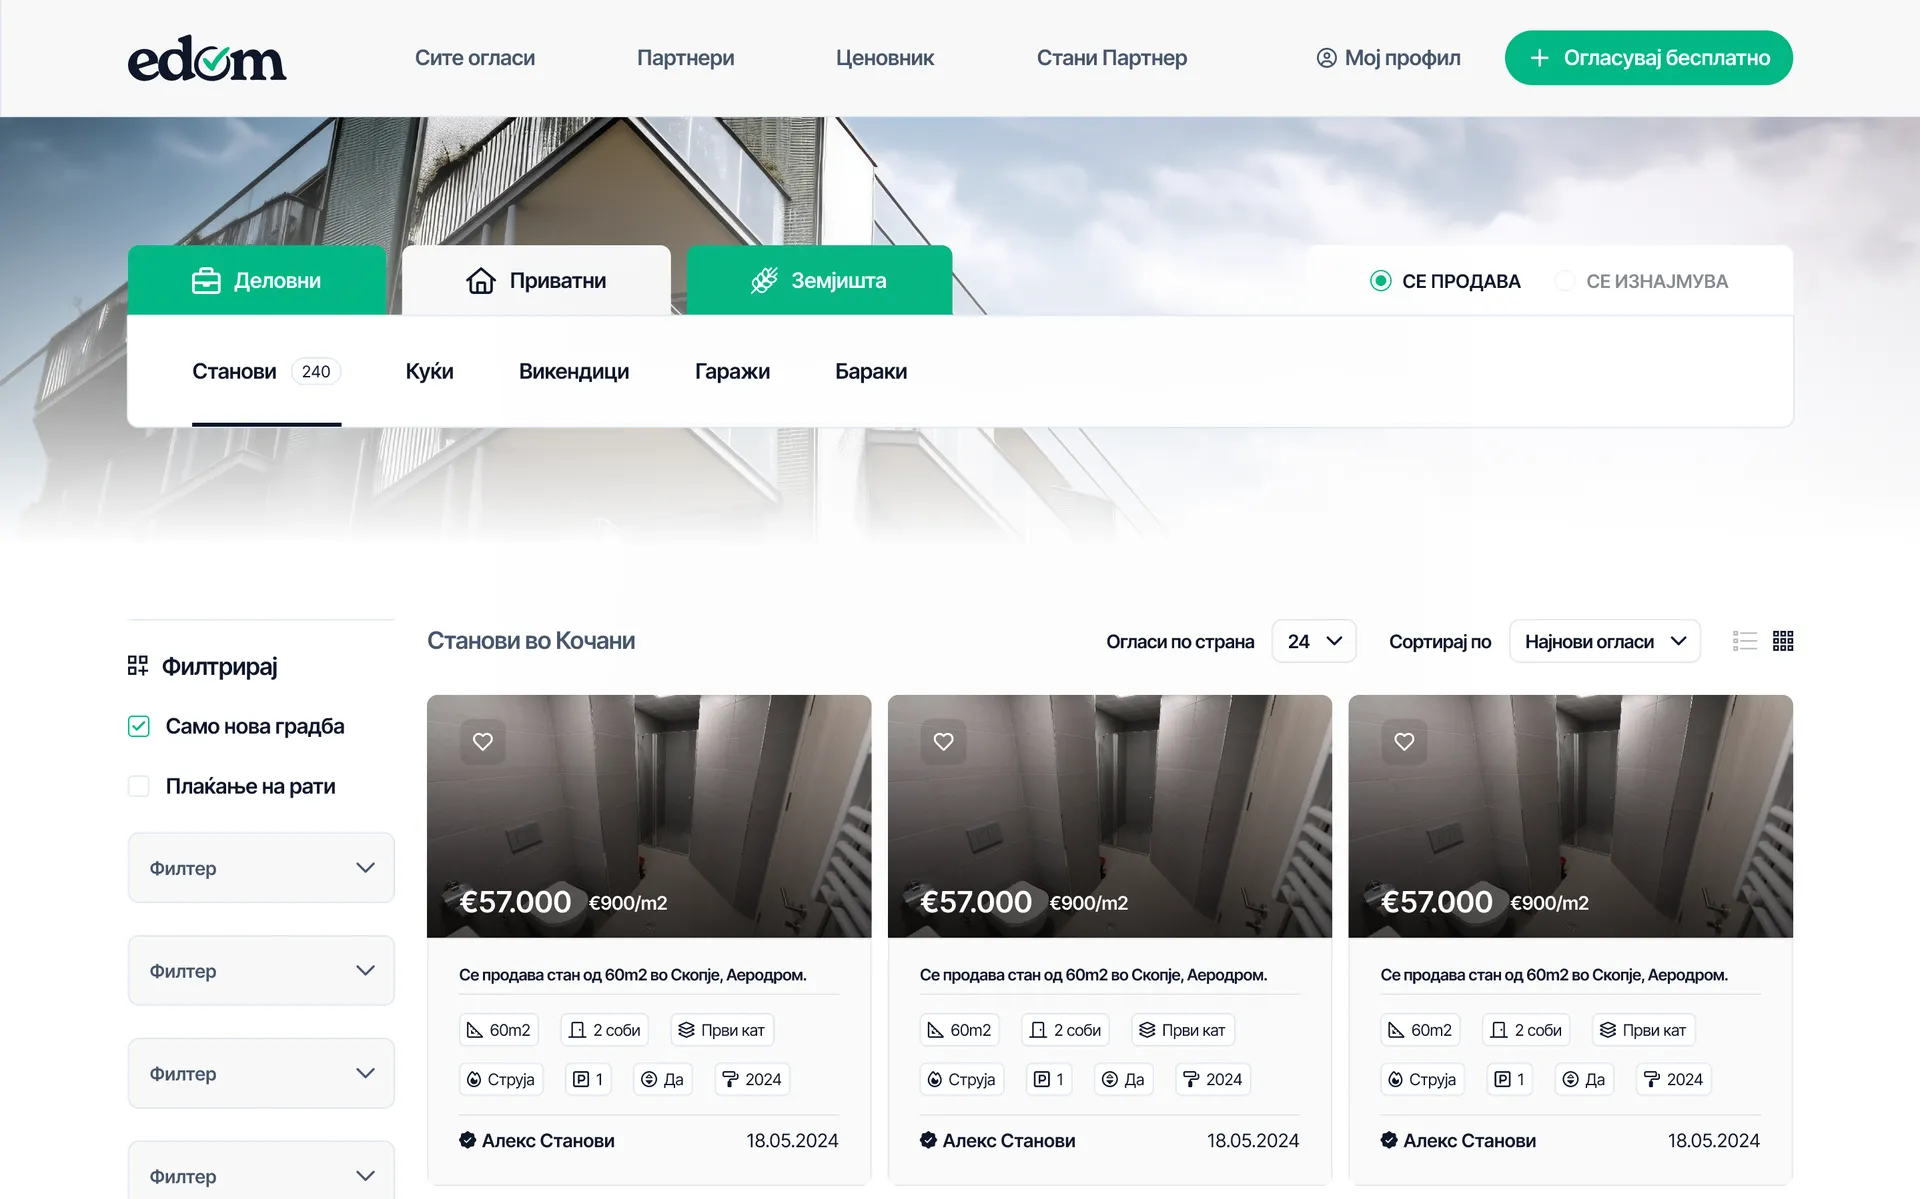Screen dimensions: 1920x1199
Task: Expand the second Филтер dropdown
Action: click(261, 971)
